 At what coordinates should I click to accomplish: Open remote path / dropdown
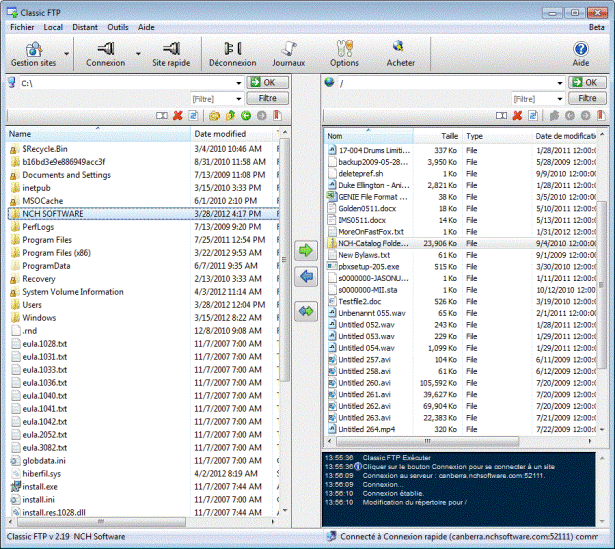[560, 83]
